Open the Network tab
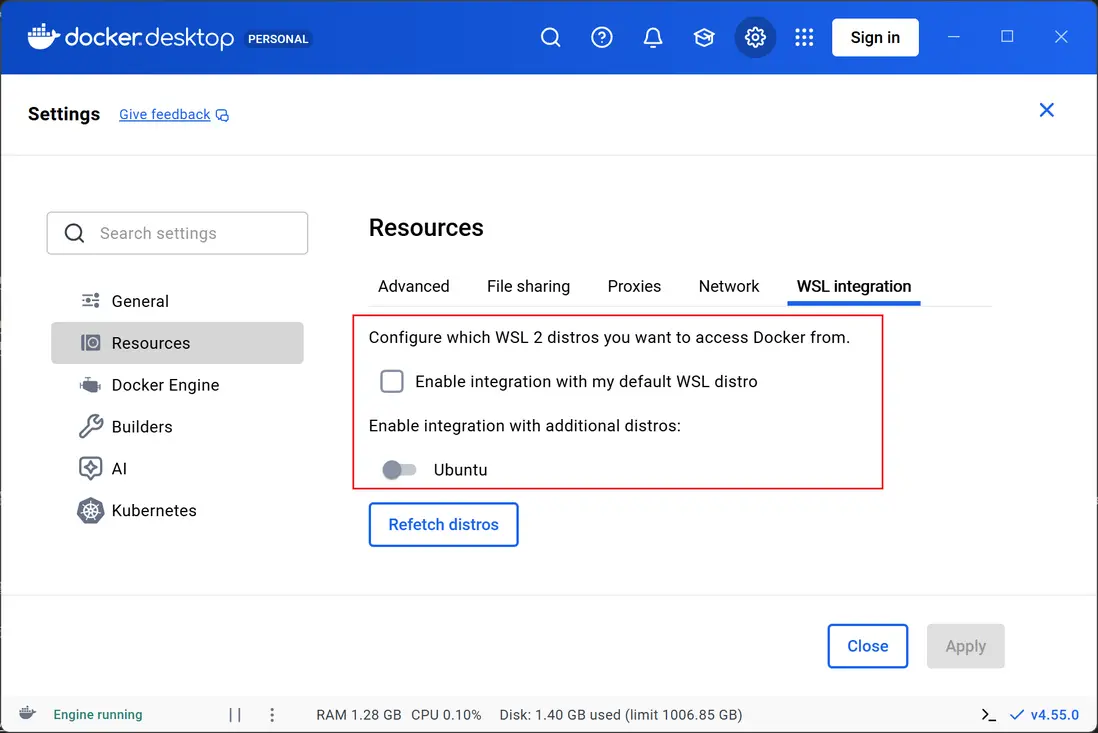 point(729,286)
